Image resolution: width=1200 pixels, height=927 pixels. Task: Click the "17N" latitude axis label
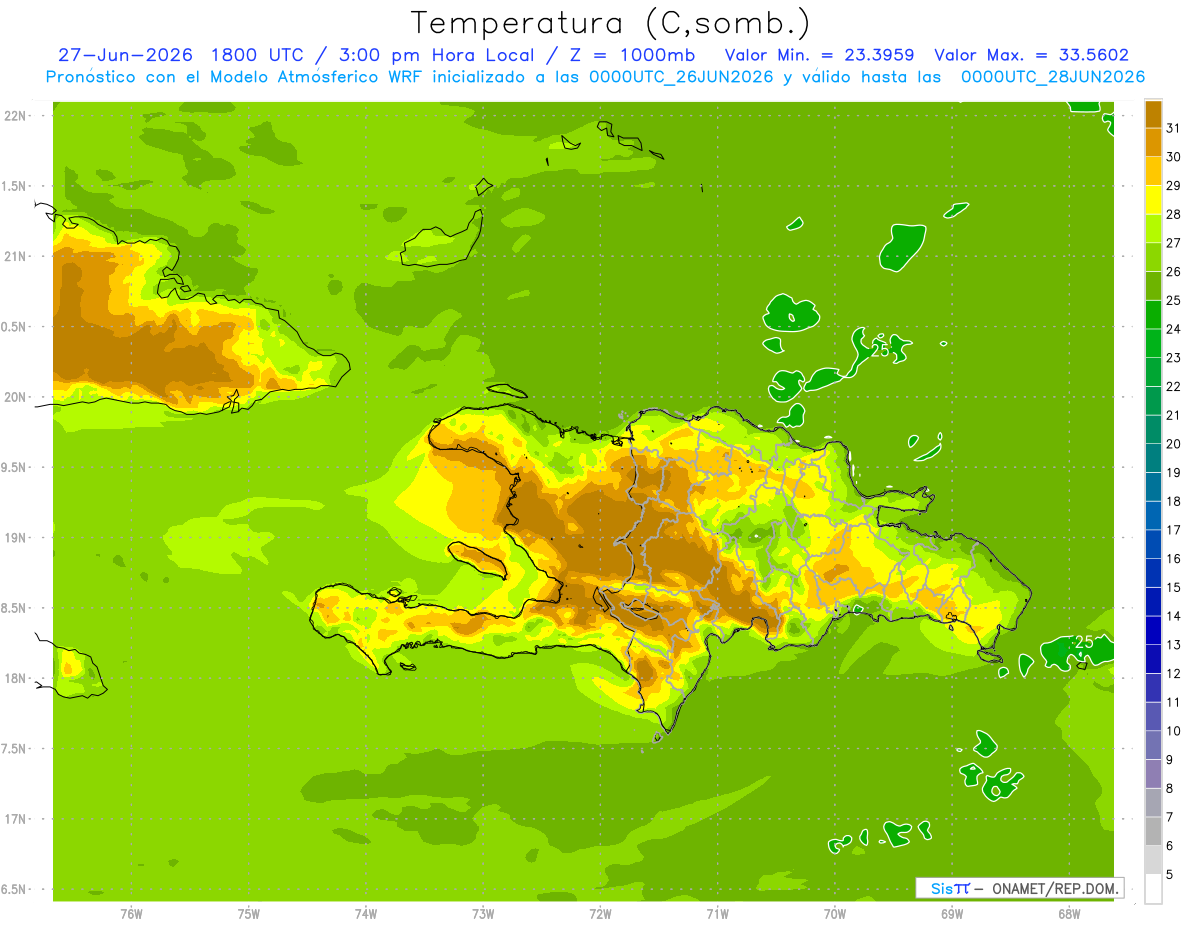[x=17, y=819]
